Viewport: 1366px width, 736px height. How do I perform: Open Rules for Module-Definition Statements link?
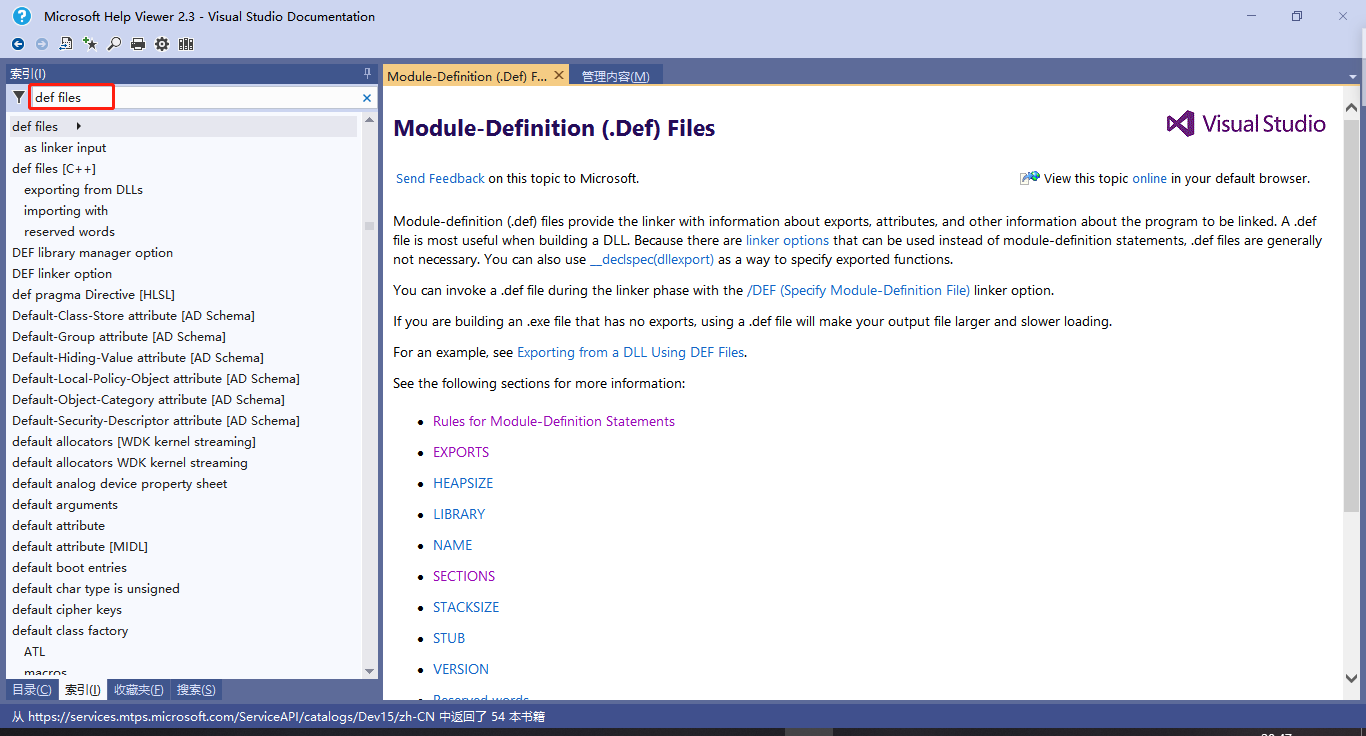tap(554, 421)
